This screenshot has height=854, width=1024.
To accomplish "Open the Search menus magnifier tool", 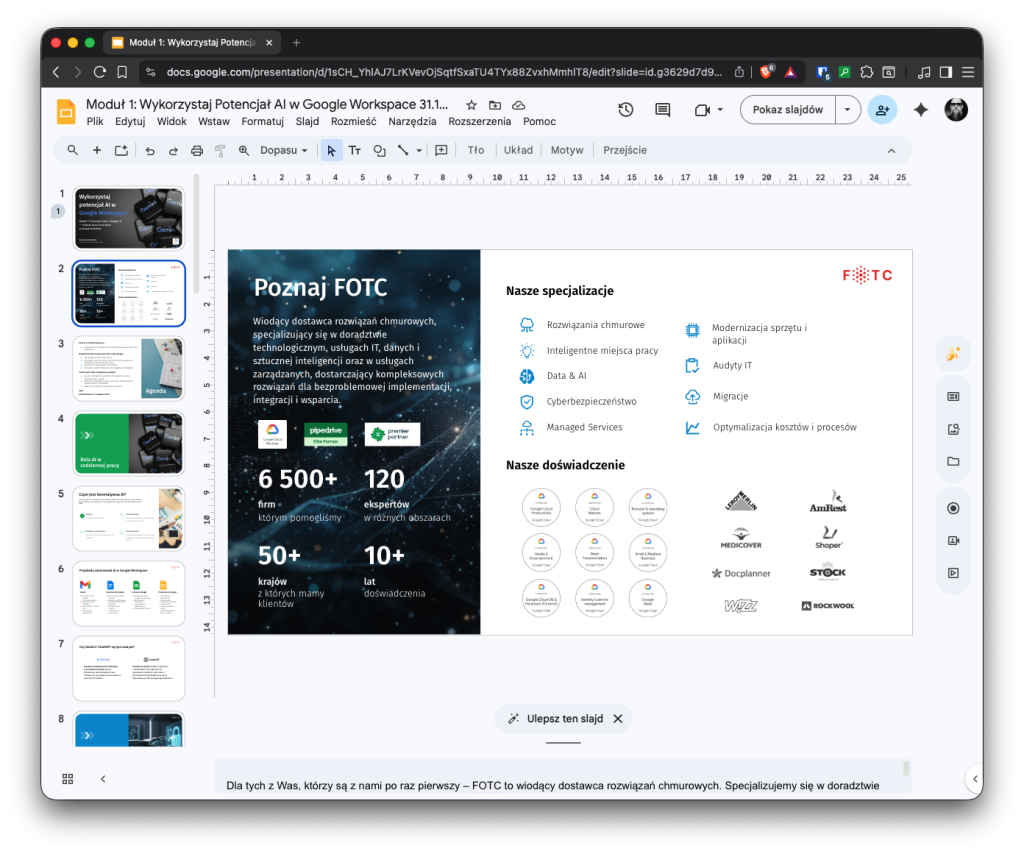I will (x=72, y=150).
